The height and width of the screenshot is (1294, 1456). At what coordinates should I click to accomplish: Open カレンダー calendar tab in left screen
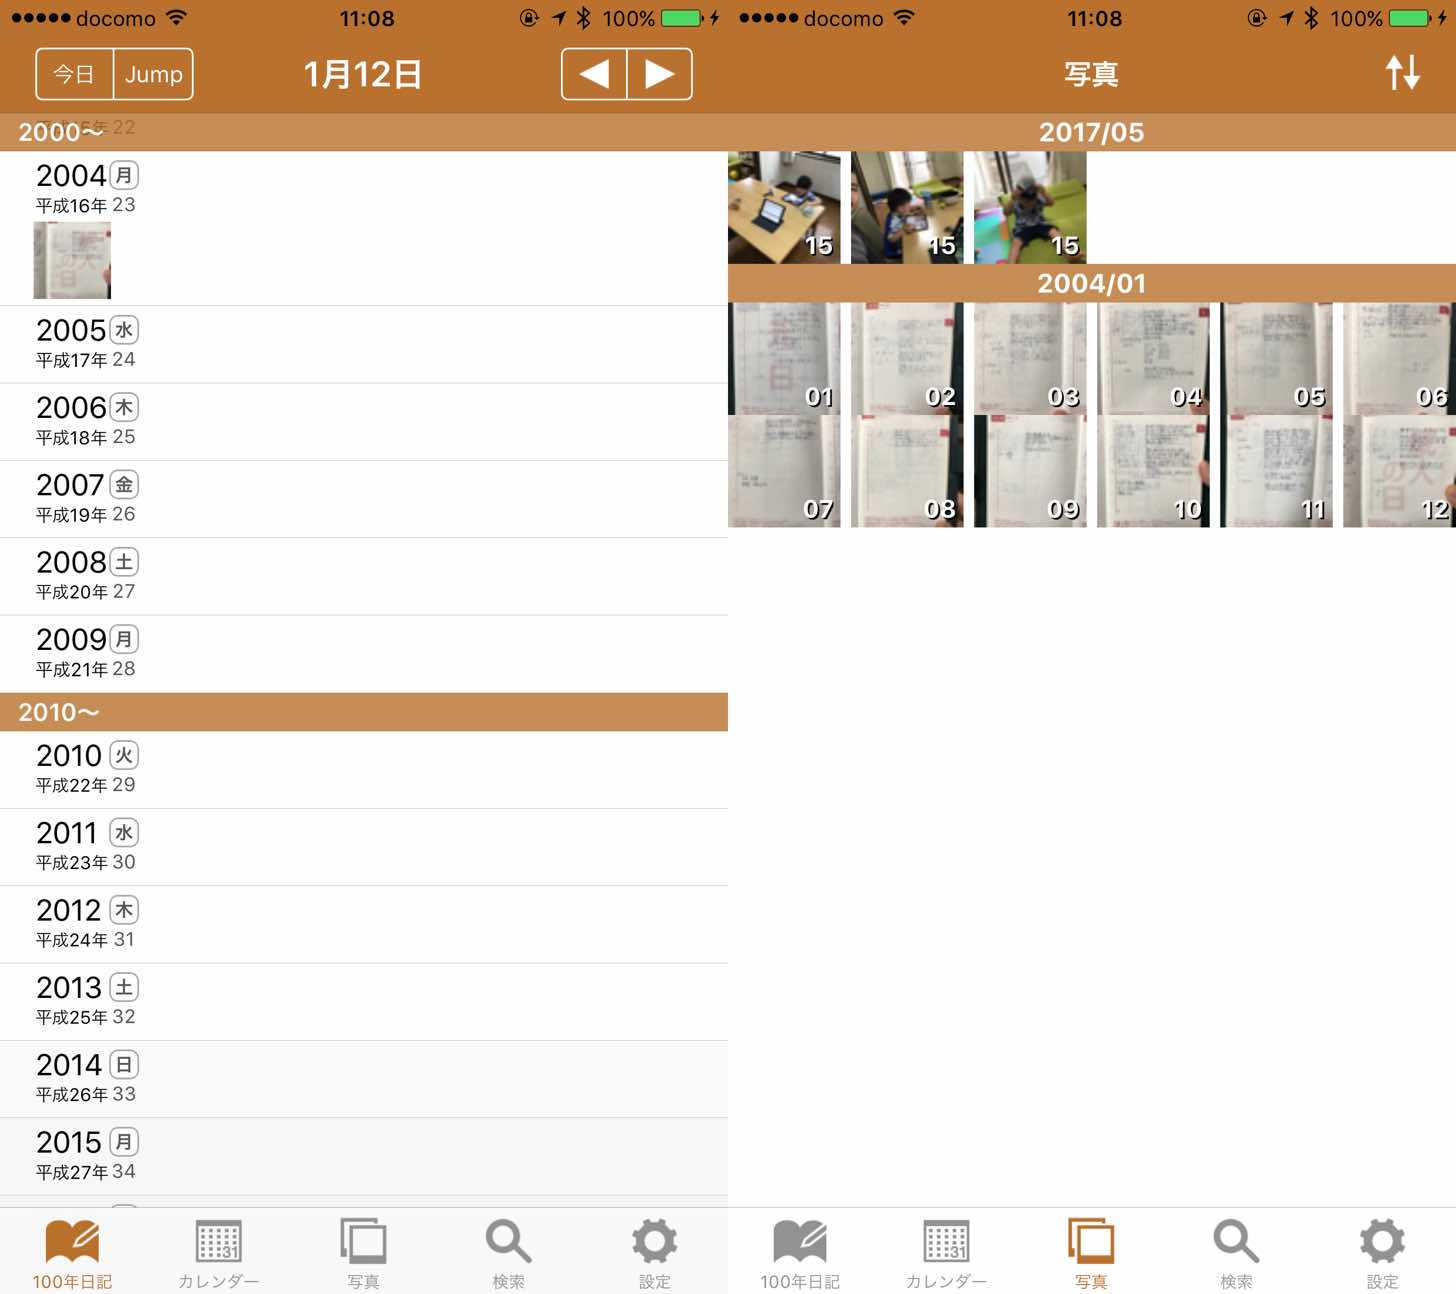coord(218,1252)
